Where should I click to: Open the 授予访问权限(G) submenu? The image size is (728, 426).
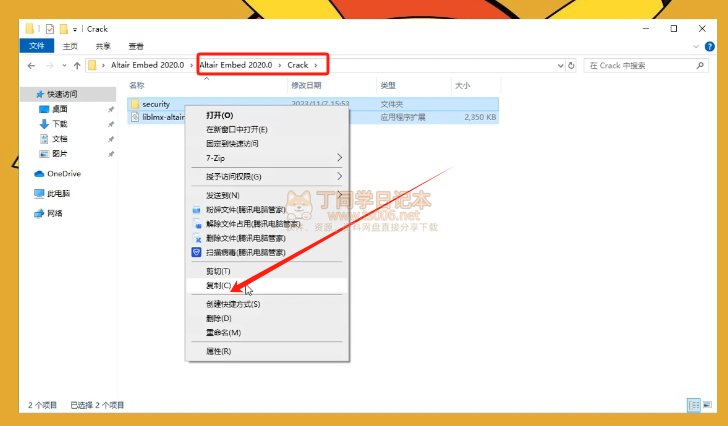point(267,177)
